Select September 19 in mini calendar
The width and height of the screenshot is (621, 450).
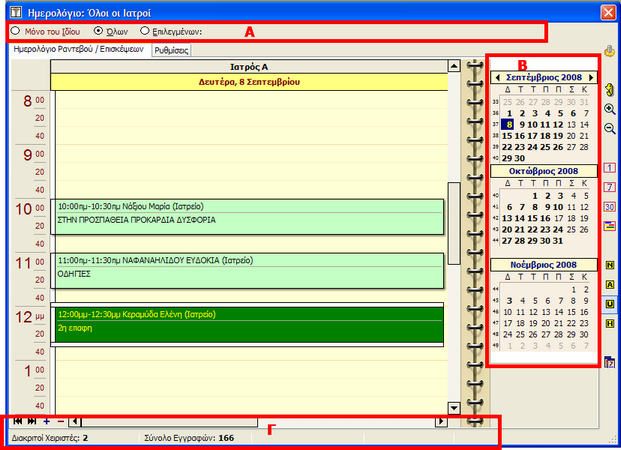(558, 136)
